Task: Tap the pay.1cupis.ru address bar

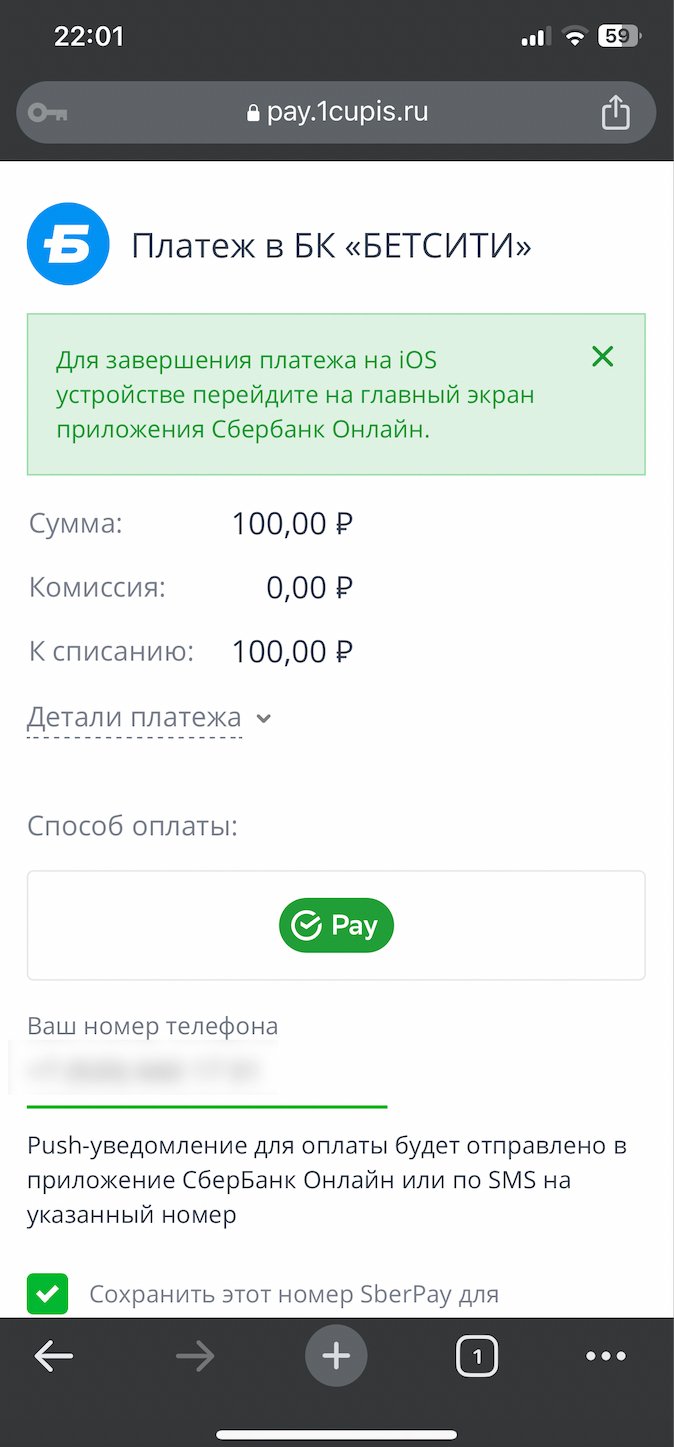Action: (x=346, y=112)
